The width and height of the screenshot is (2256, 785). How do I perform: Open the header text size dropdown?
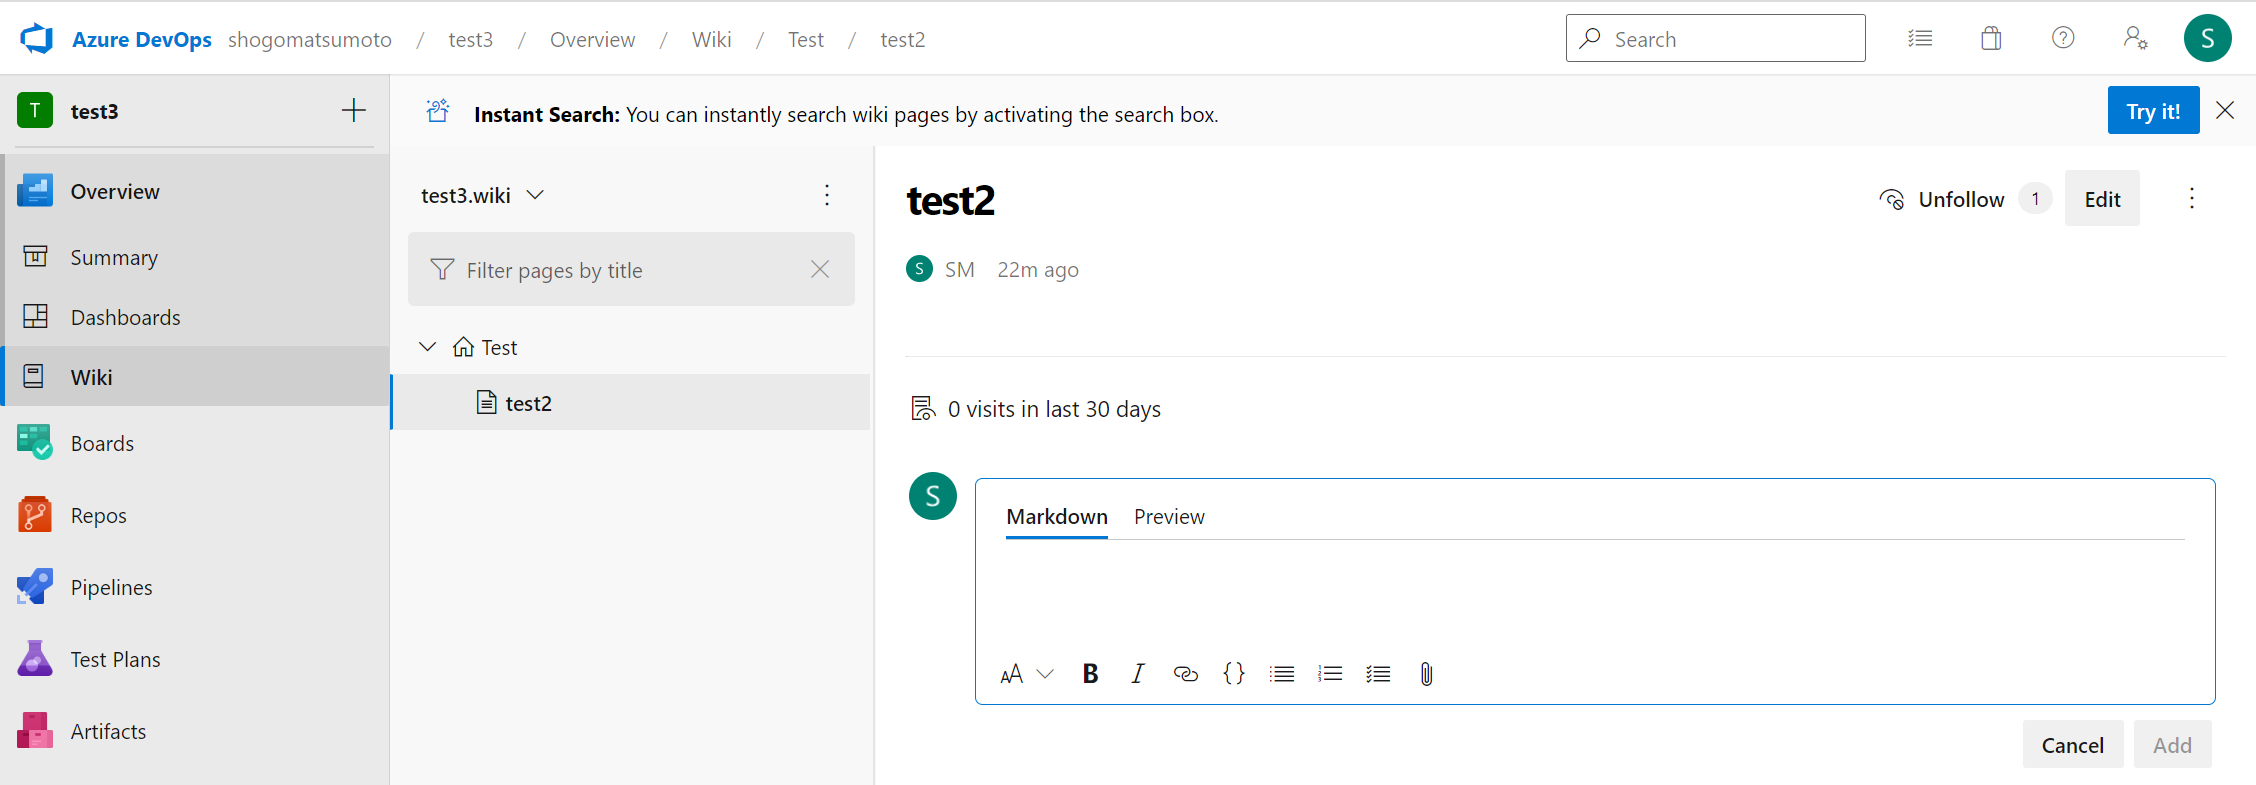point(1027,674)
